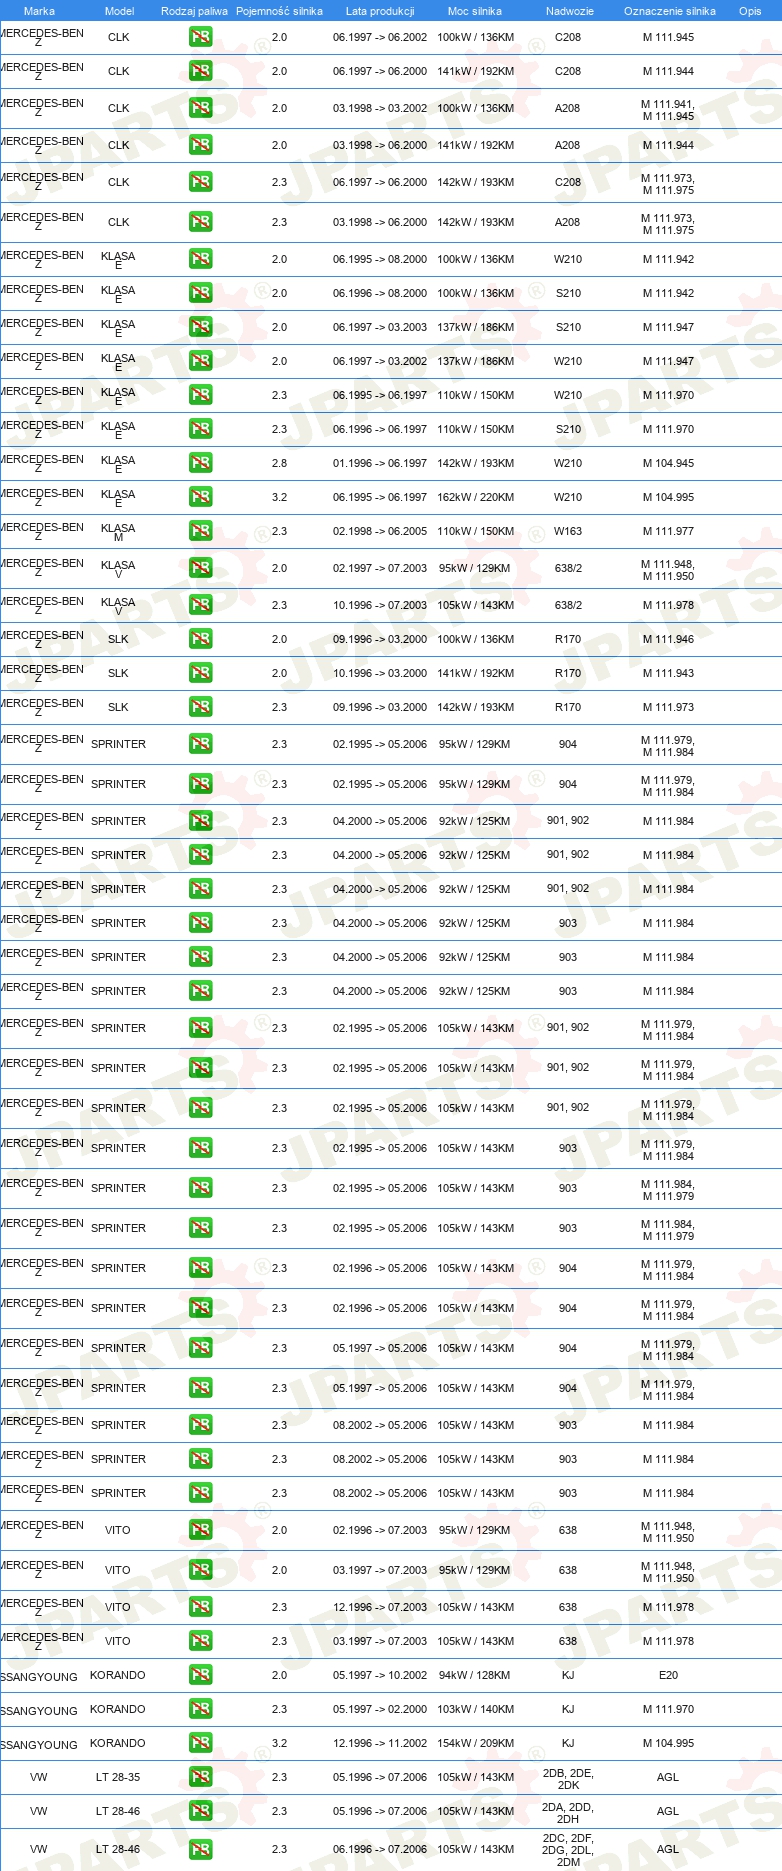Select engine capacity cell 2.8
Image resolution: width=782 pixels, height=1871 pixels.
[x=279, y=463]
